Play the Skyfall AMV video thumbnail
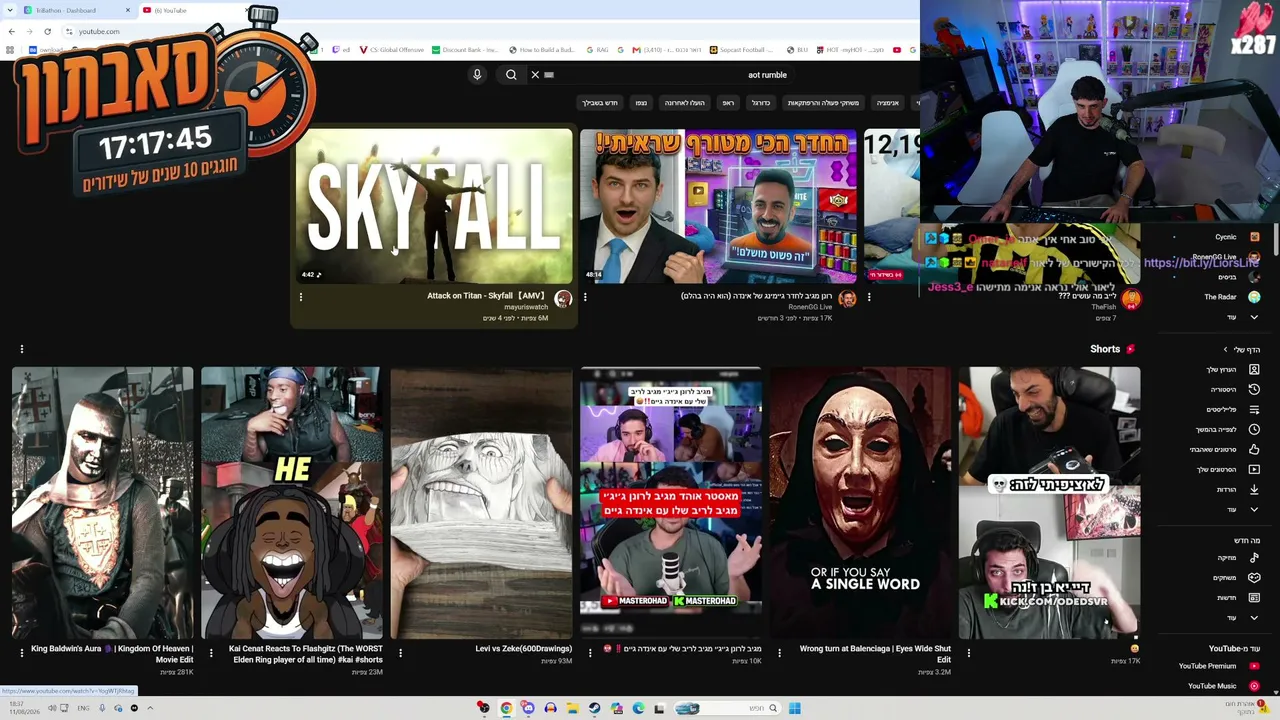This screenshot has width=1280, height=720. (x=433, y=206)
